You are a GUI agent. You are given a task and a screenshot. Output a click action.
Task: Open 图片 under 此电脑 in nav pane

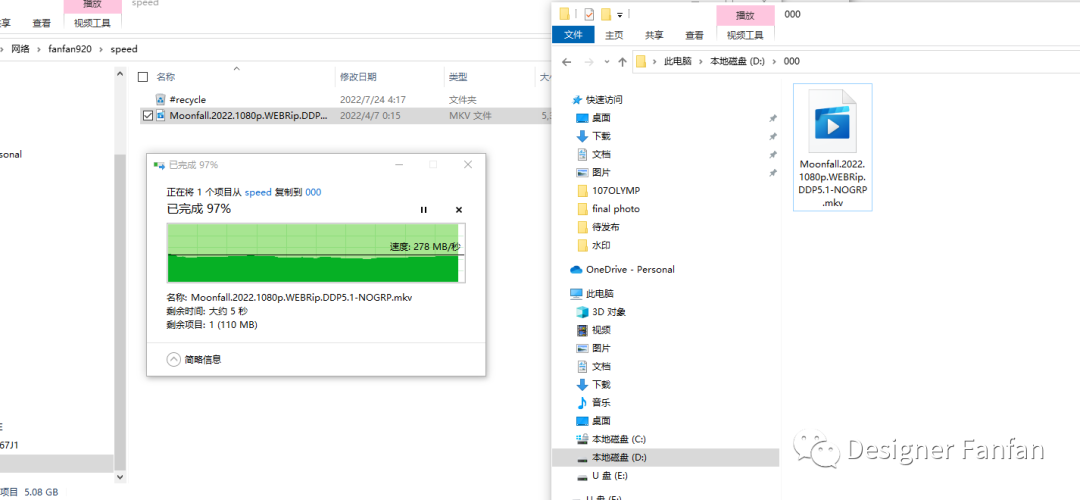pyautogui.click(x=601, y=348)
